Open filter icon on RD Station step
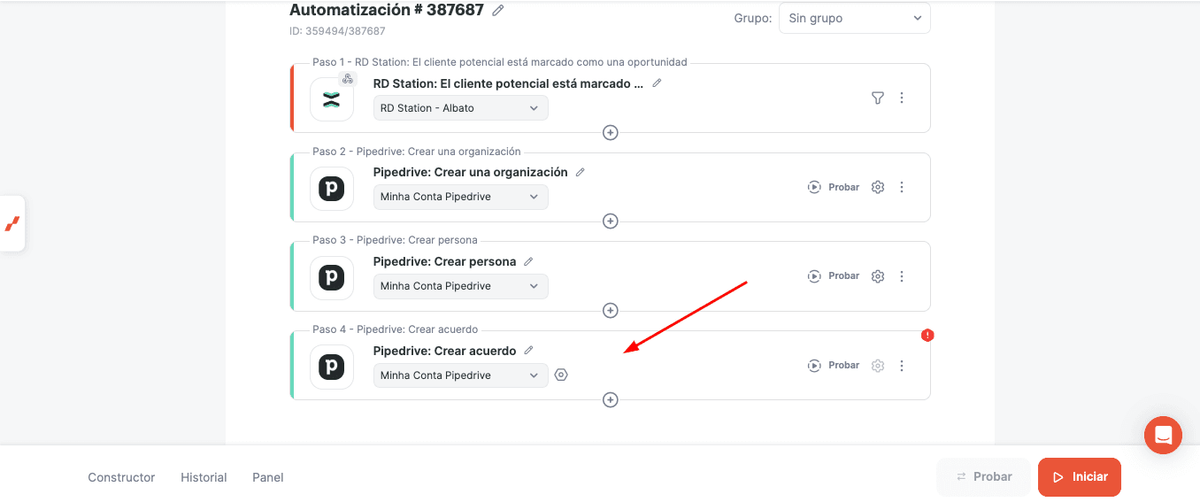1200x504 pixels. [x=877, y=98]
